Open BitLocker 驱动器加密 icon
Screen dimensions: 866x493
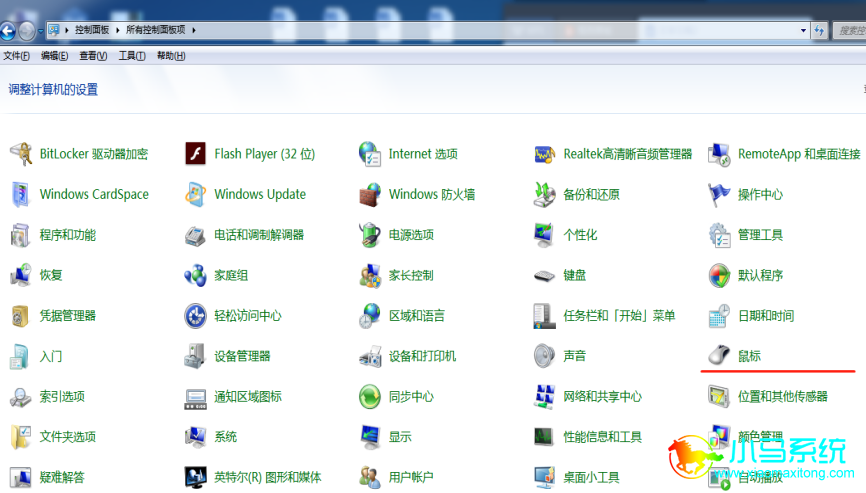tap(21, 153)
